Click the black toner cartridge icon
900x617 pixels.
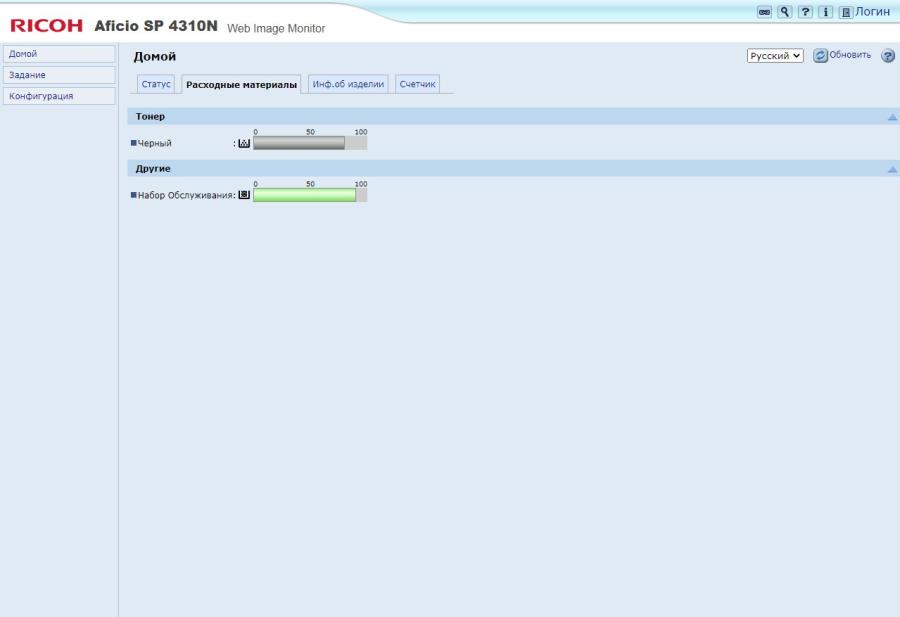[x=244, y=143]
